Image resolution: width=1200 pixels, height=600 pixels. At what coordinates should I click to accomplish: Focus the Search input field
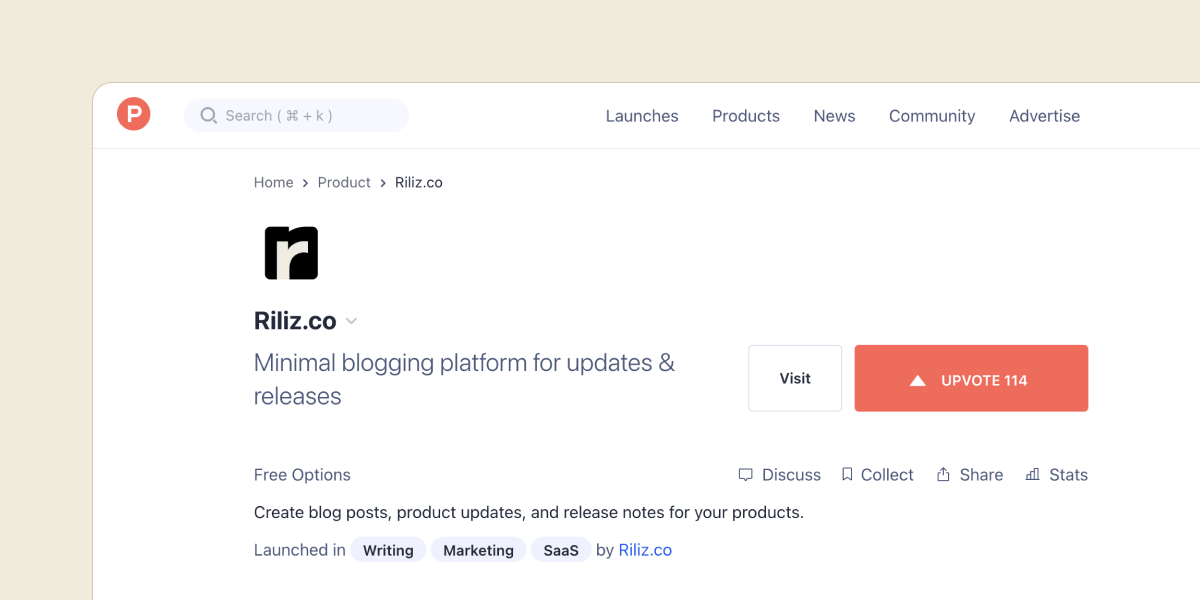pos(296,115)
